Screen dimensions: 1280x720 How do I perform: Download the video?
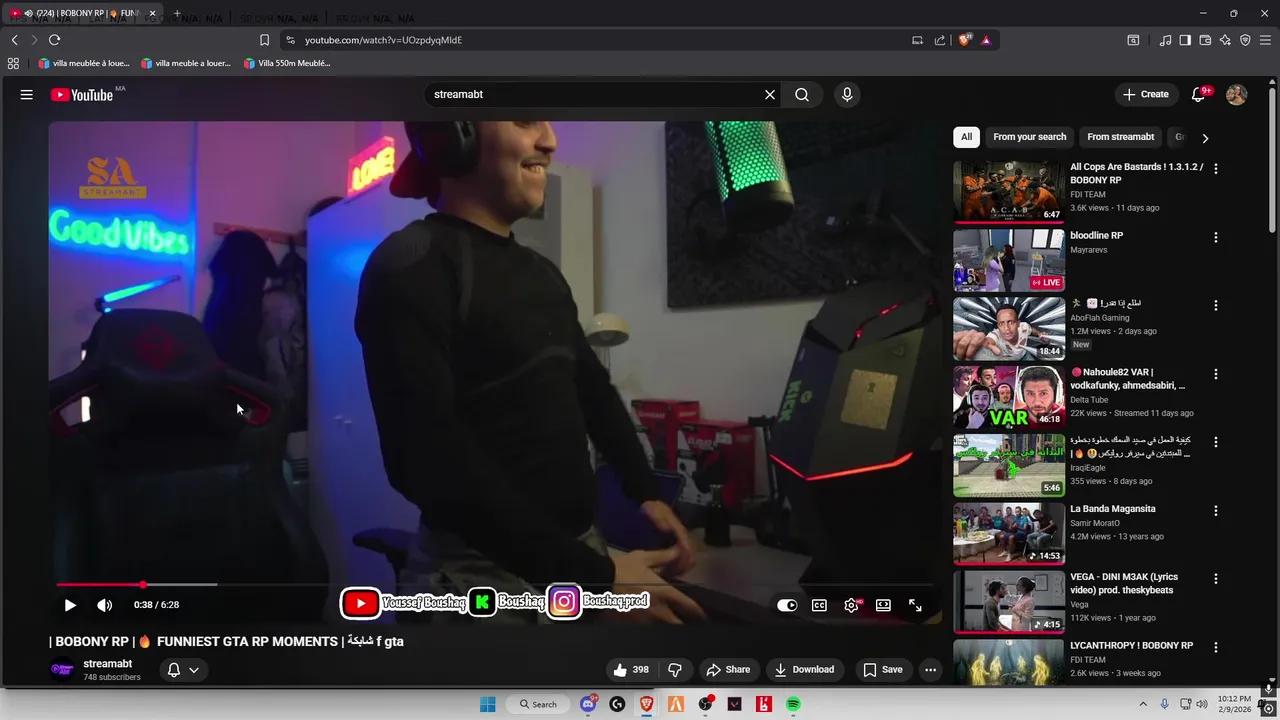[804, 670]
